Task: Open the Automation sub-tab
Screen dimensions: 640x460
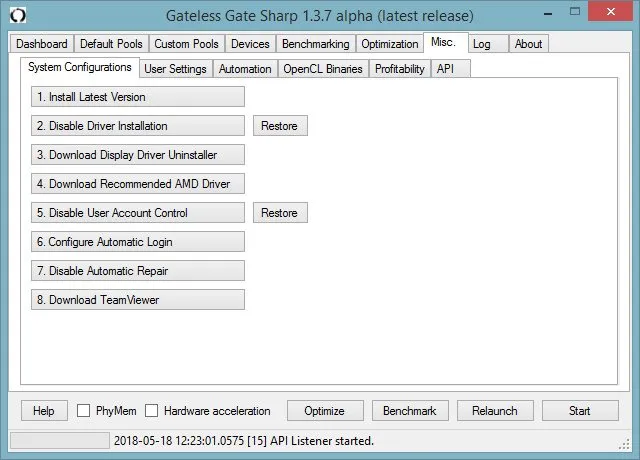Action: tap(245, 69)
